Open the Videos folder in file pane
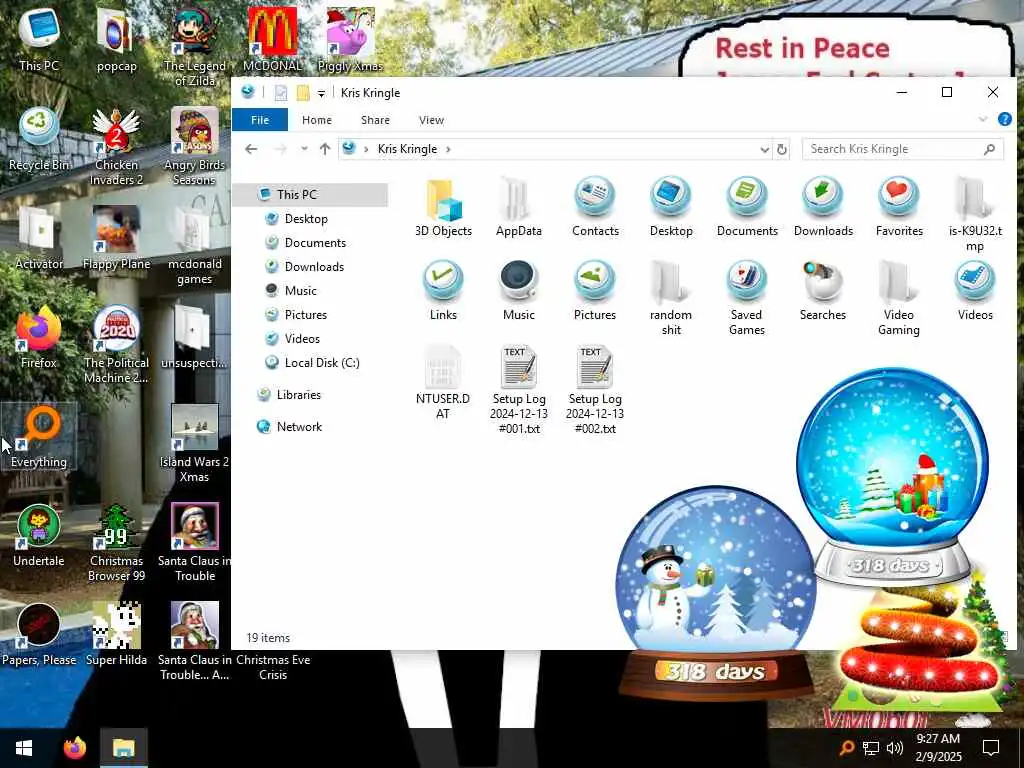 pyautogui.click(x=975, y=292)
